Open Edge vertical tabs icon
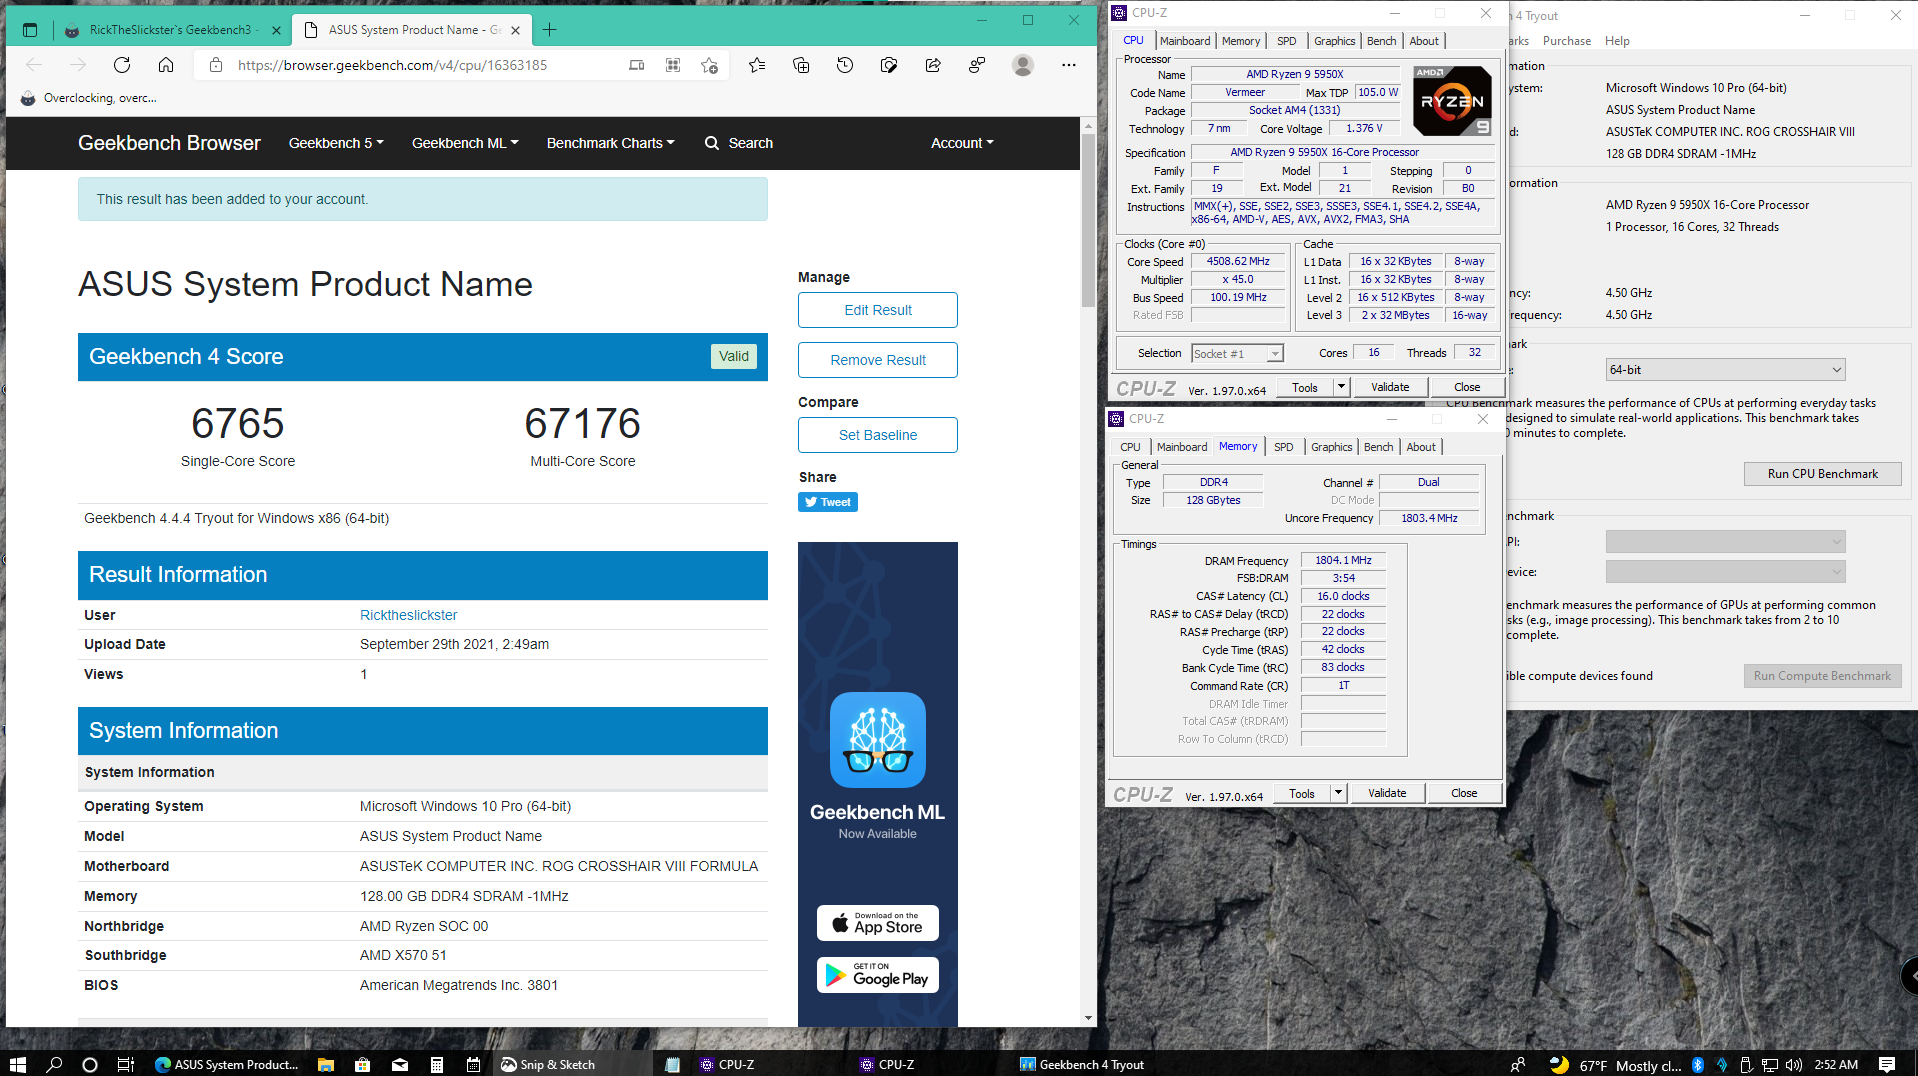 [30, 30]
